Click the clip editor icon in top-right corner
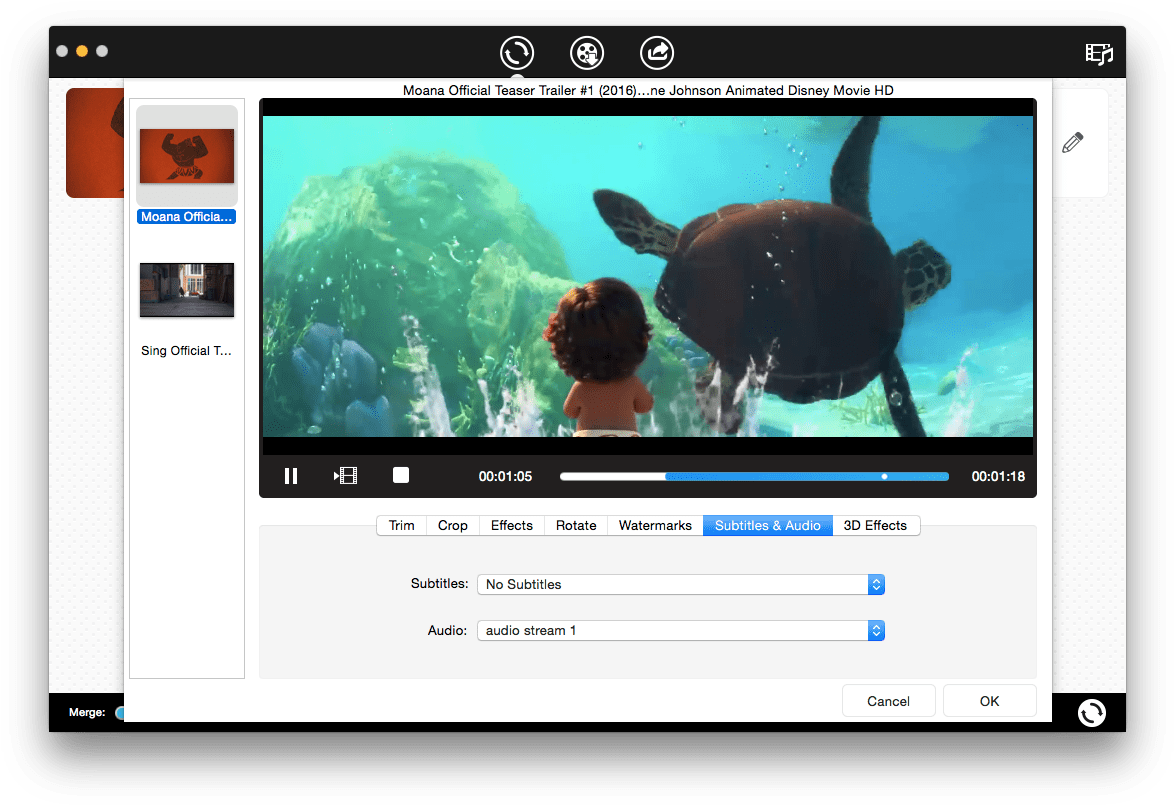The height and width of the screenshot is (805, 1174). (x=1099, y=54)
